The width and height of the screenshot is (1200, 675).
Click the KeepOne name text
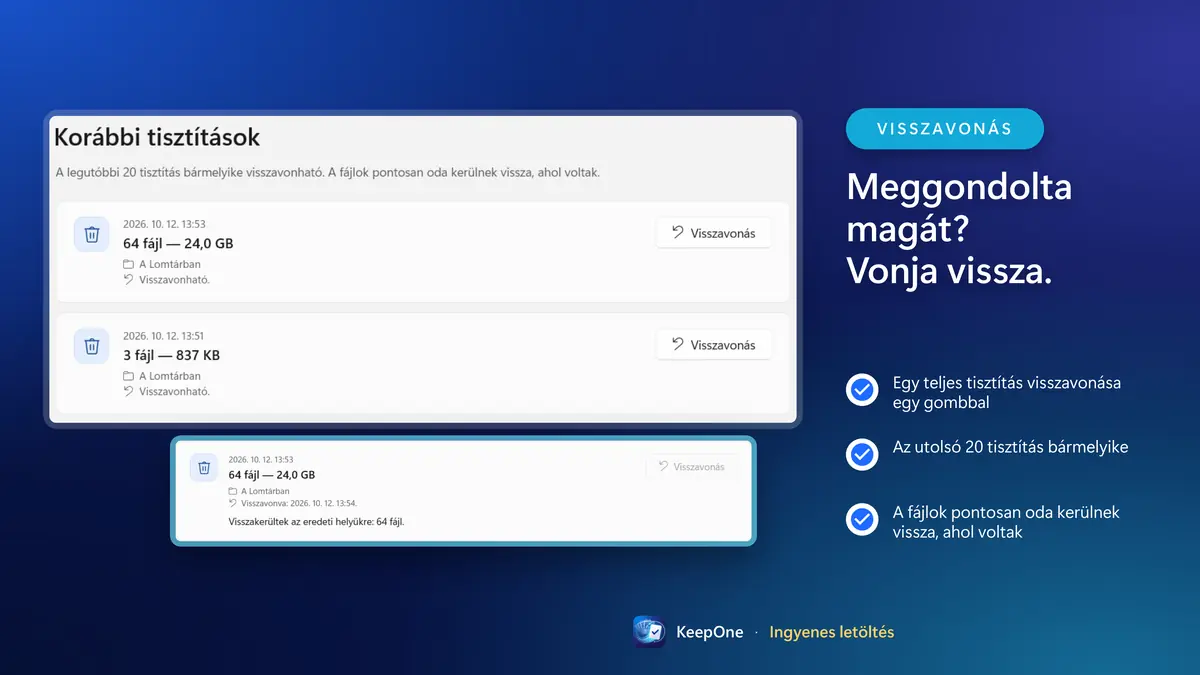coord(710,632)
